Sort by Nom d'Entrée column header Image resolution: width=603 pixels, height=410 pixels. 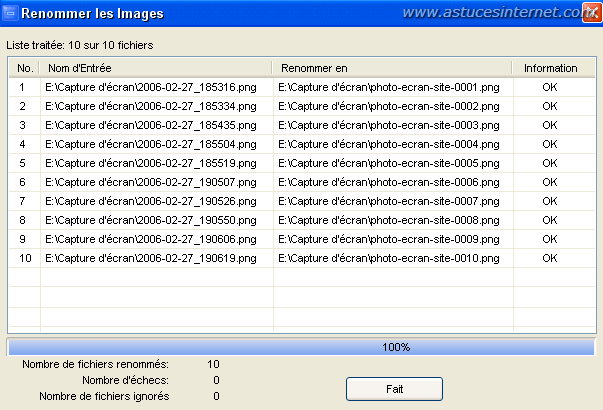tap(155, 68)
